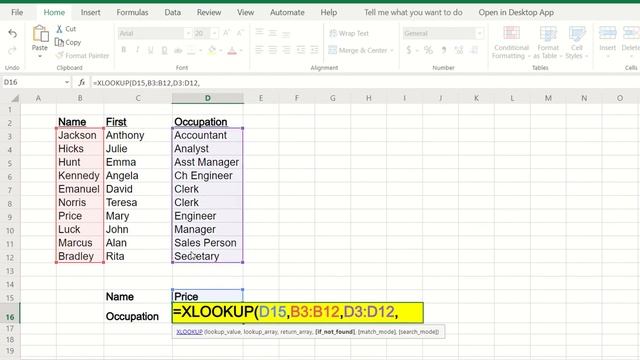Image resolution: width=640 pixels, height=360 pixels.
Task: Click the Insert cells button
Action: [607, 41]
